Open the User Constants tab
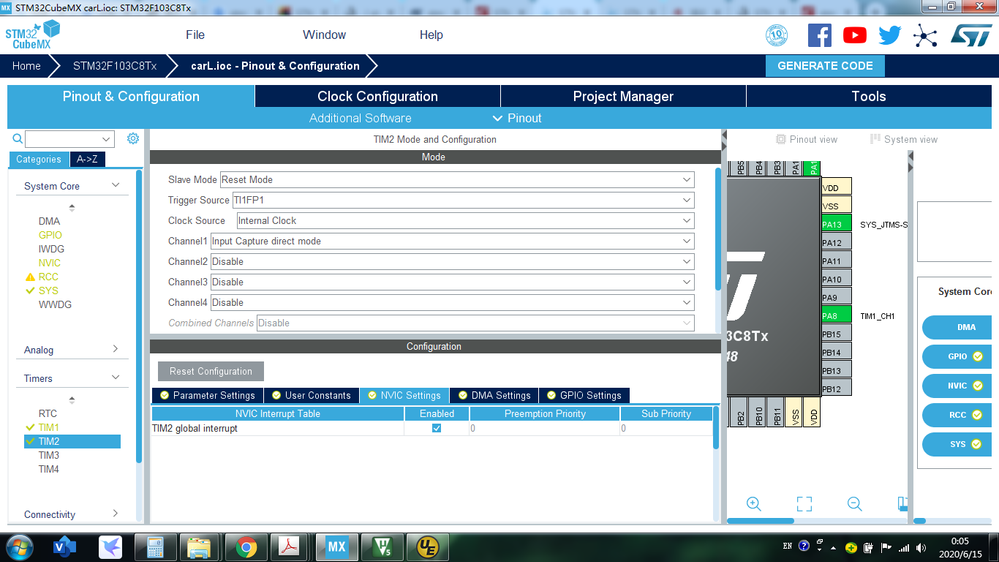999x562 pixels. click(312, 395)
